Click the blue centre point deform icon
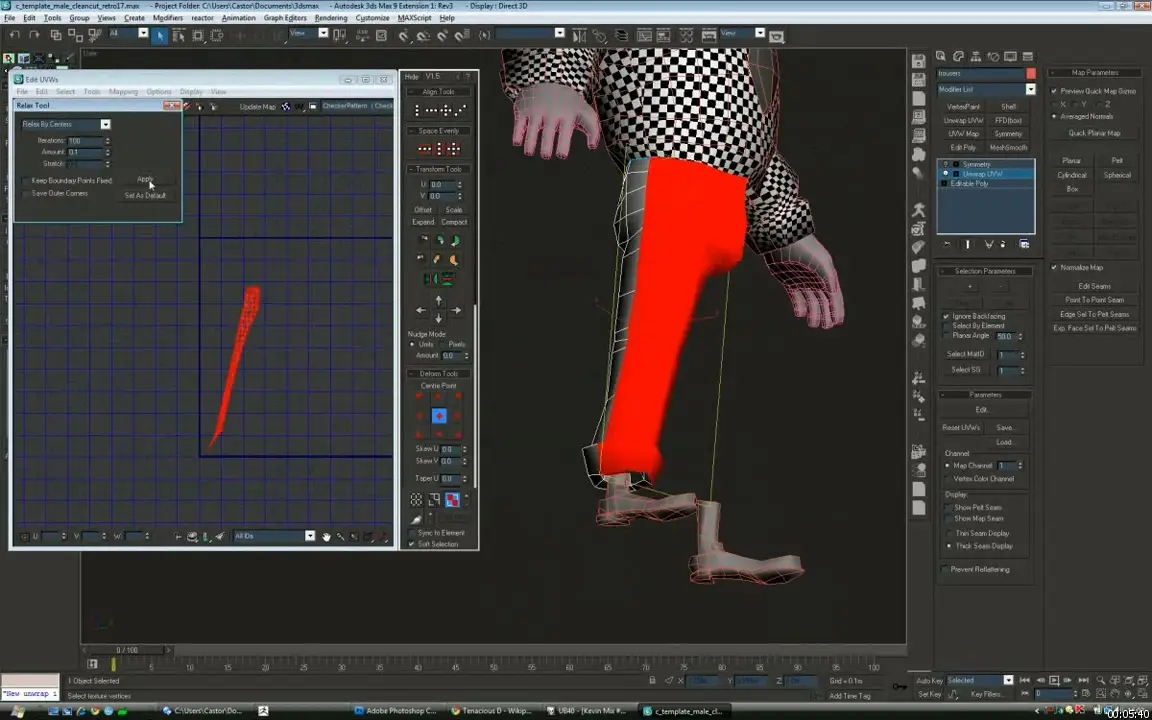 [x=438, y=416]
